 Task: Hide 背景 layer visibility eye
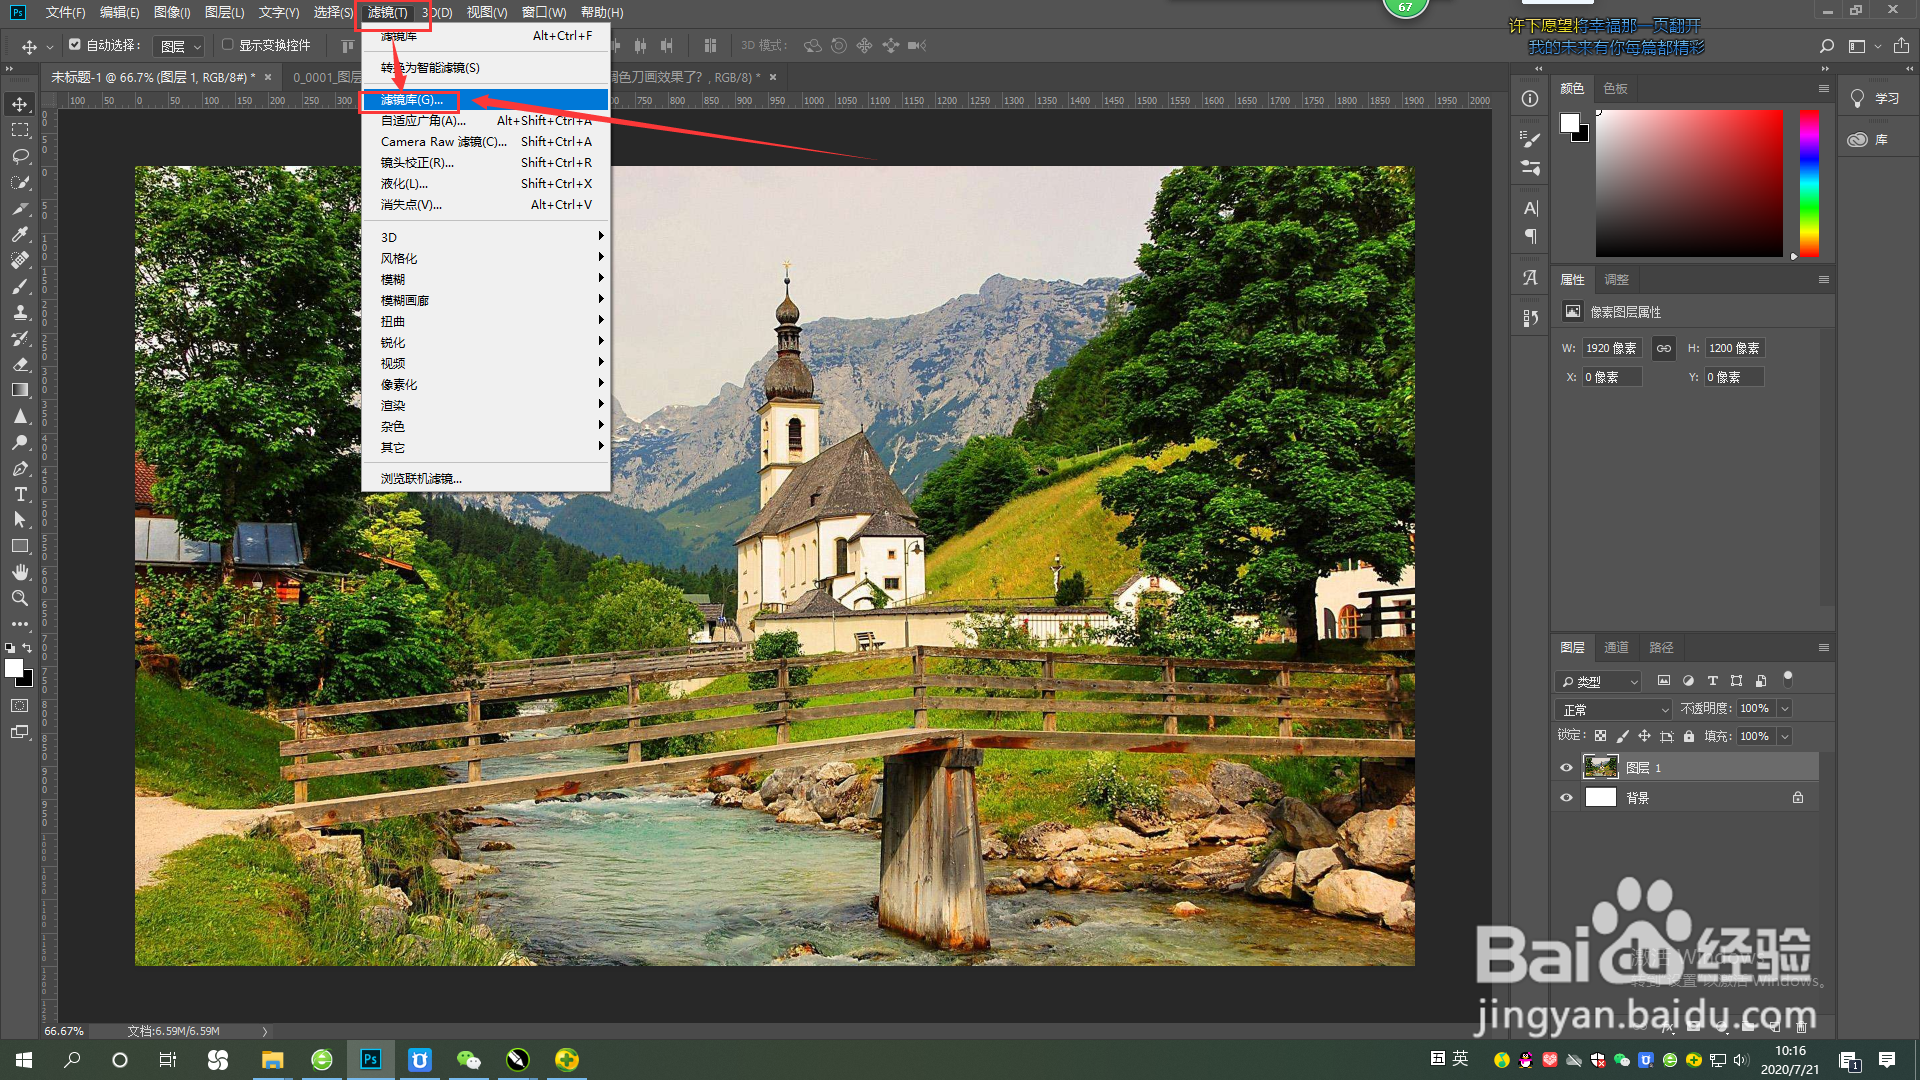pyautogui.click(x=1567, y=798)
